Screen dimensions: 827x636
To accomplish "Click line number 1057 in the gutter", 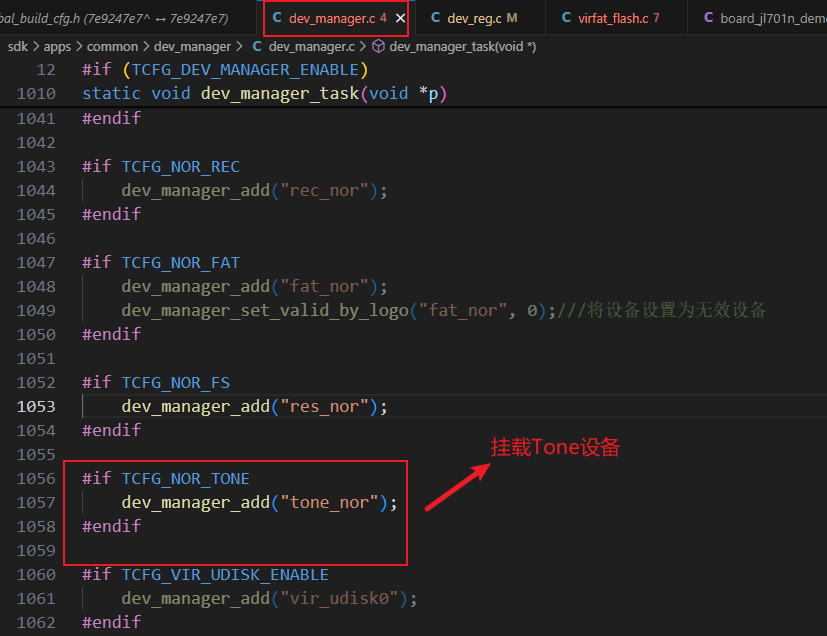I will (x=36, y=503).
